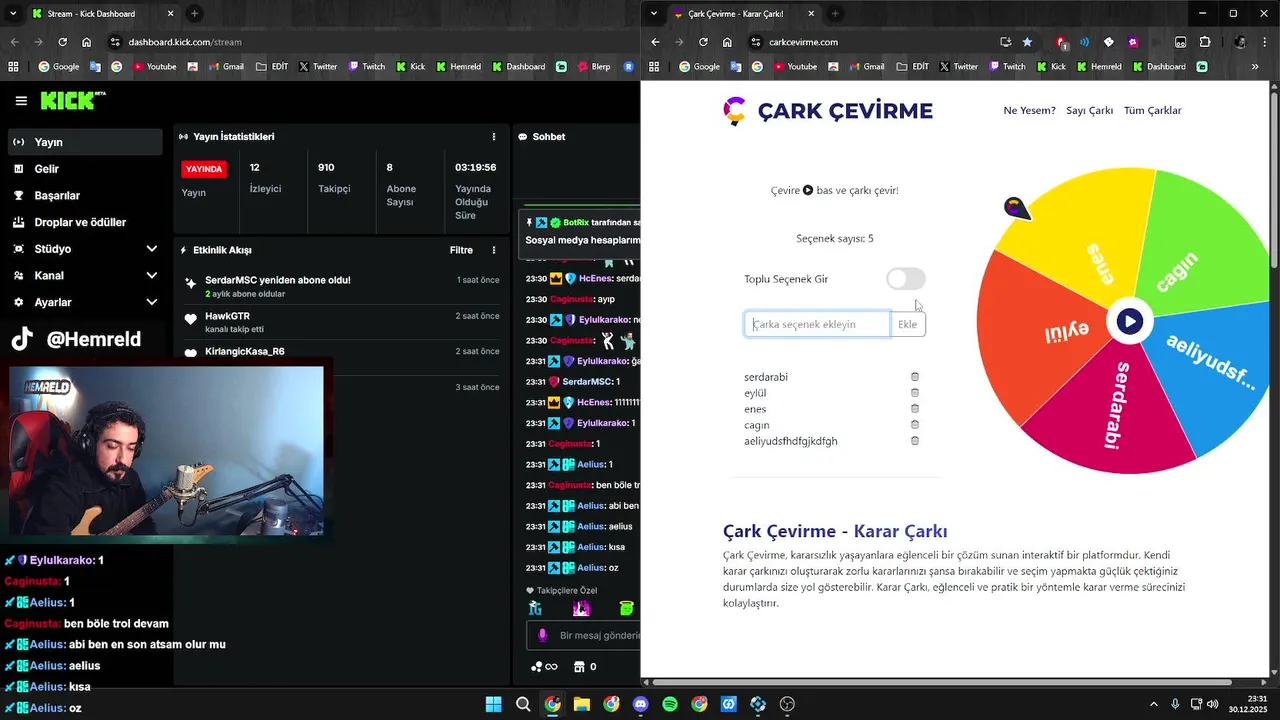
Task: Click the purple microphone icon in chat input
Action: pyautogui.click(x=543, y=635)
